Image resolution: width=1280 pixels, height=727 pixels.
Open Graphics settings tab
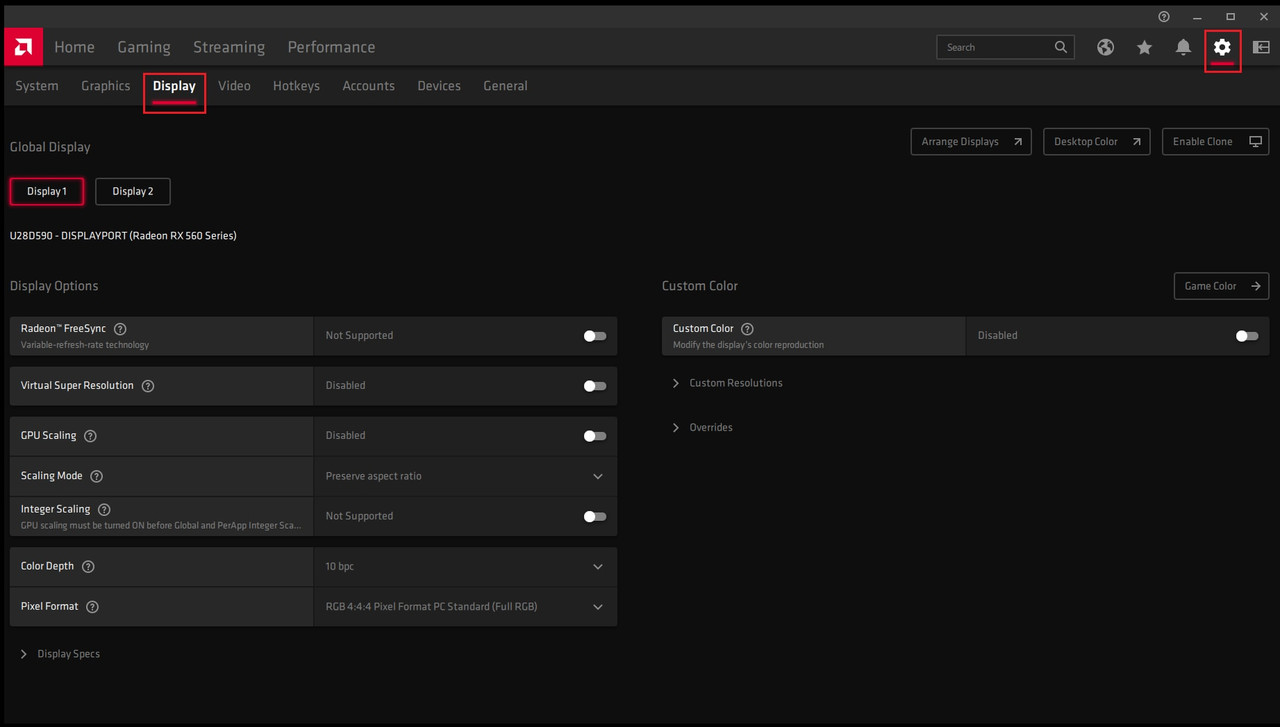pos(106,86)
